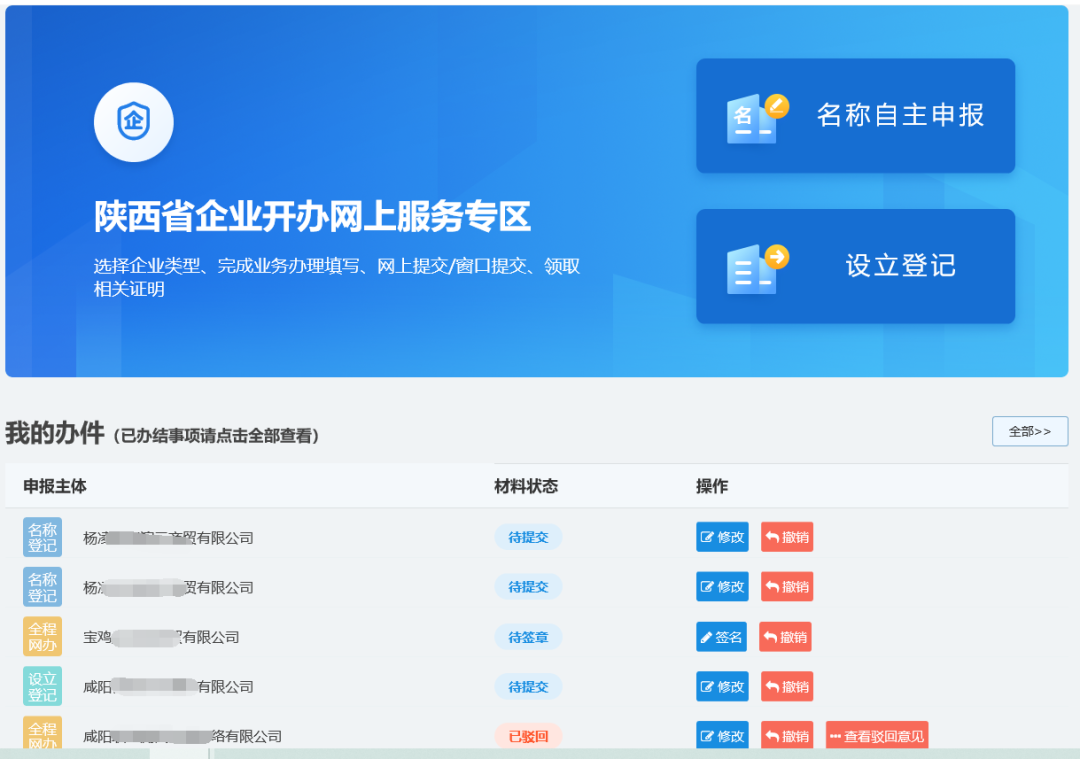Viewport: 1080px width, 759px height.
Task: Click the 全部>> link
Action: click(x=1029, y=431)
